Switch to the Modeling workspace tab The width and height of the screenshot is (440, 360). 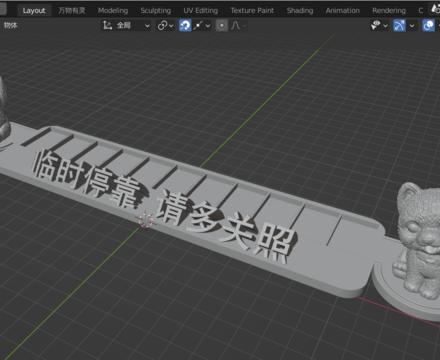113,10
